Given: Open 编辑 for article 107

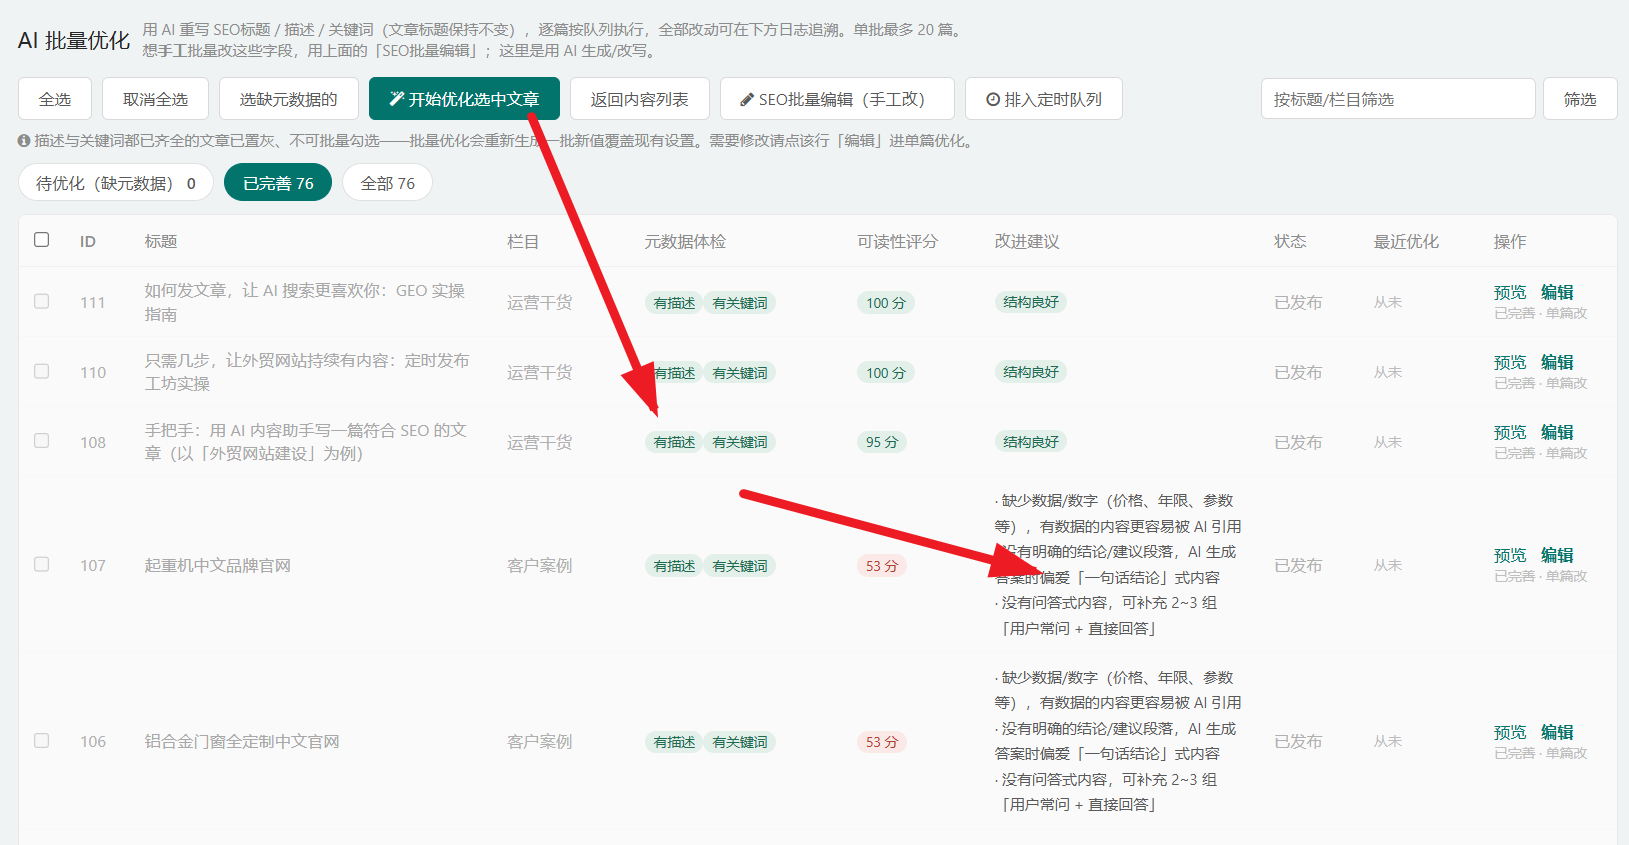Looking at the screenshot, I should (1557, 555).
